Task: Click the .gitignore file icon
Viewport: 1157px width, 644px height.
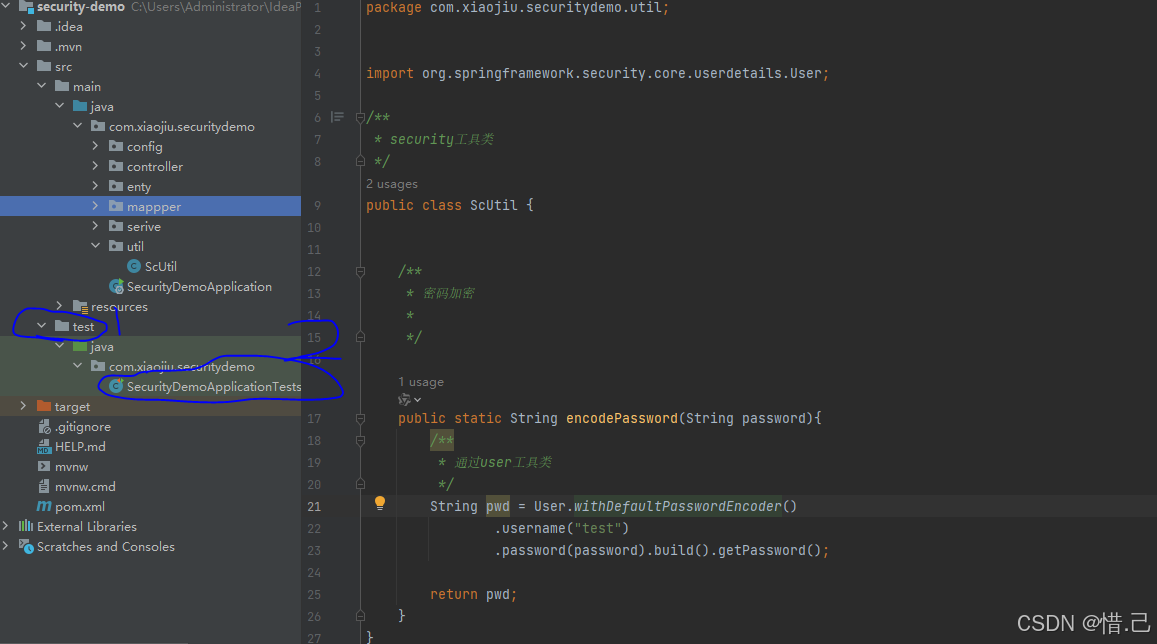Action: [x=44, y=426]
